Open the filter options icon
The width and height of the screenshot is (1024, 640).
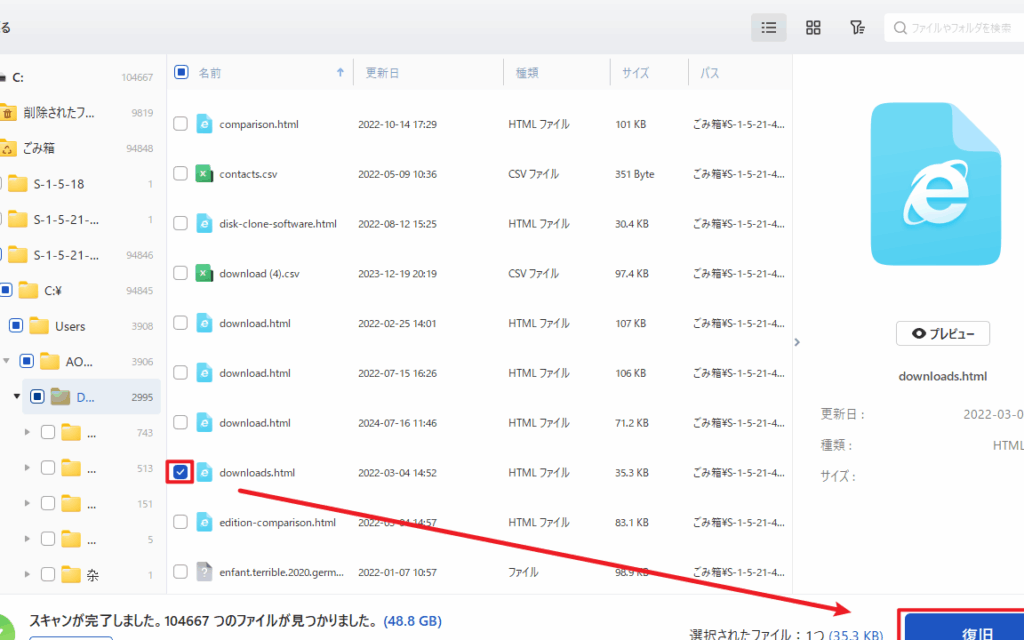pos(857,28)
